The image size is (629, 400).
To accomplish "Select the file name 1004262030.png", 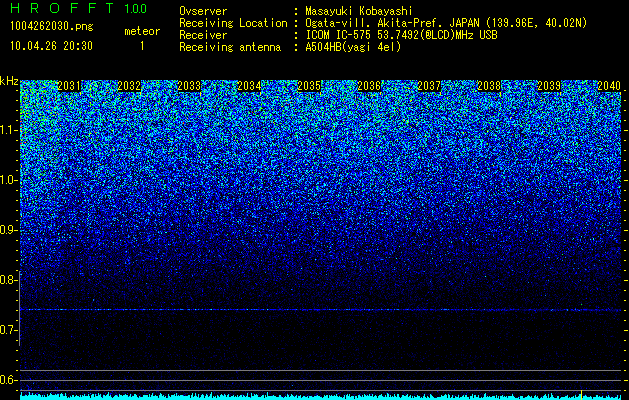I will (x=52, y=26).
